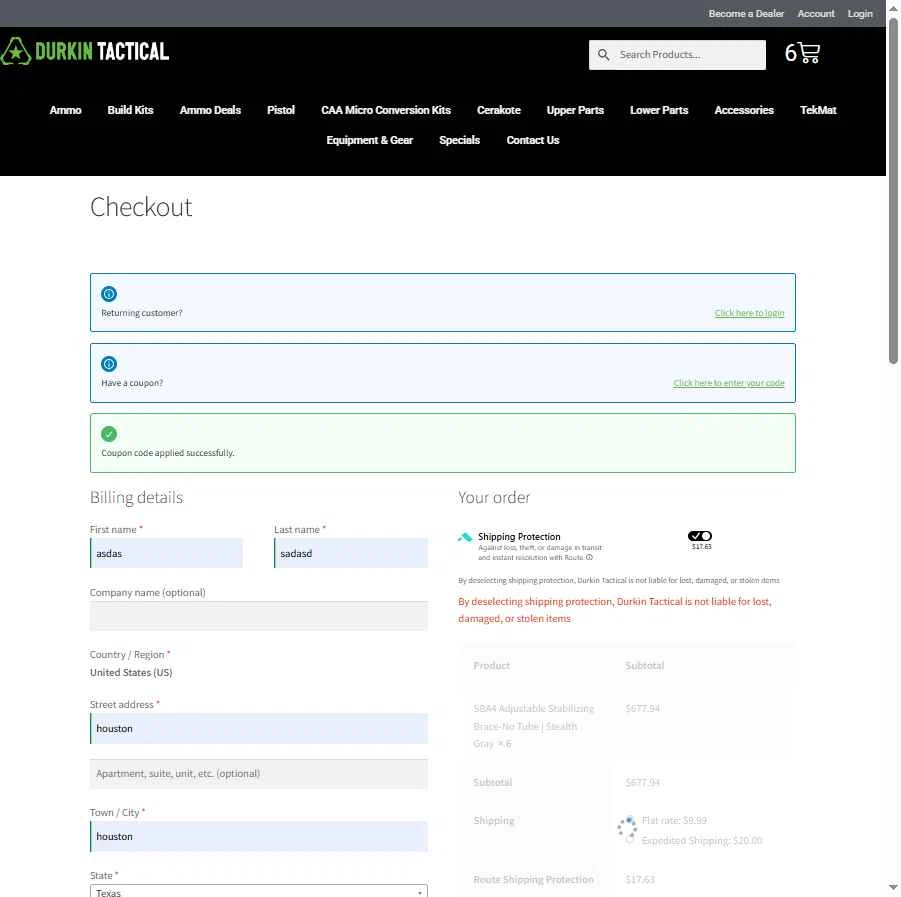Open the Ammo menu

(66, 110)
